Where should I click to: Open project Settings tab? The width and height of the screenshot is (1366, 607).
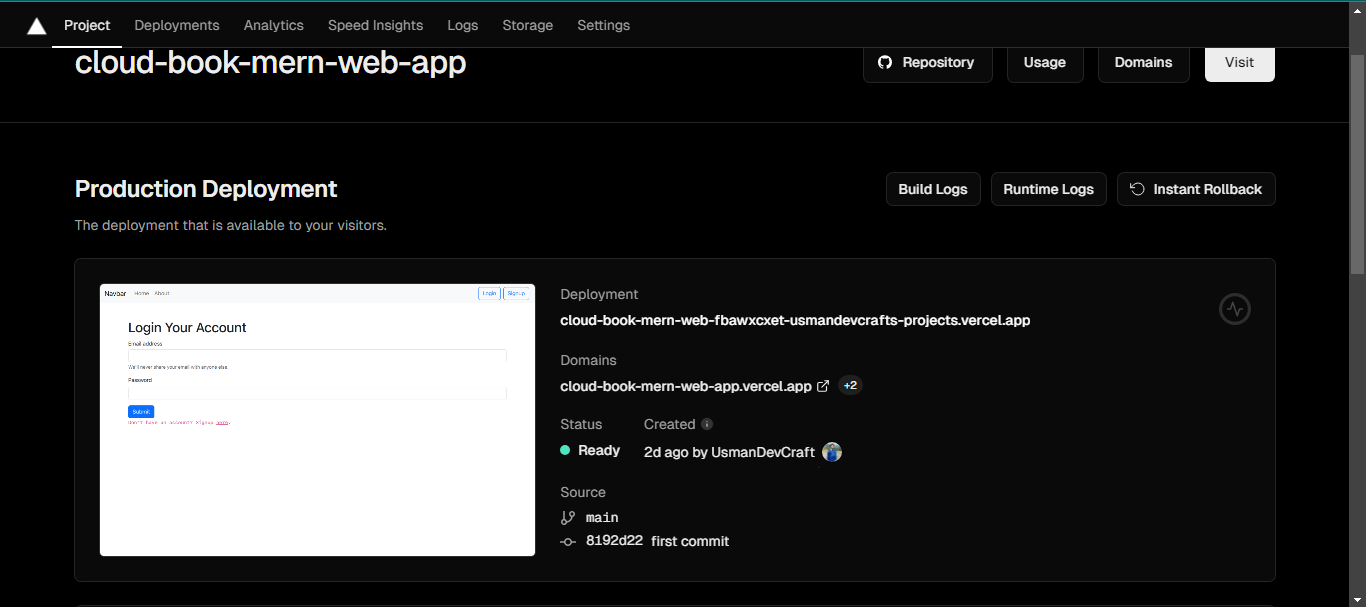click(603, 25)
